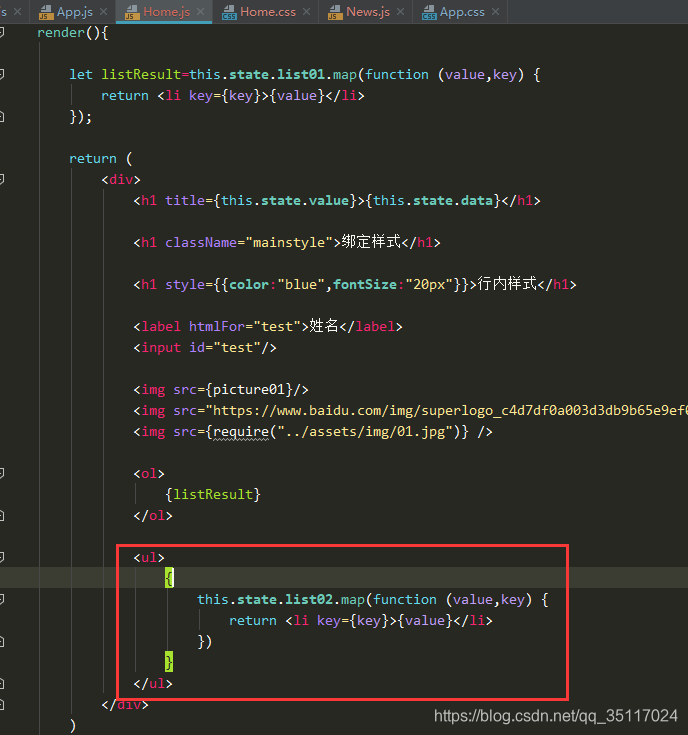The width and height of the screenshot is (688, 735).
Task: Close the App.js tab
Action: tap(104, 12)
